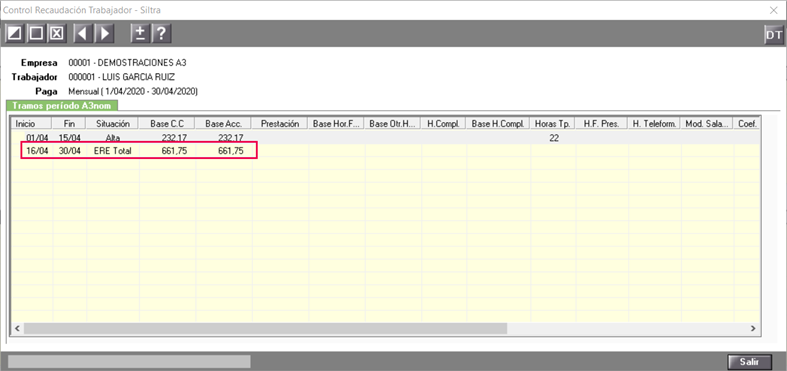Image resolution: width=787 pixels, height=371 pixels.
Task: Click the Base C.C column header
Action: tap(167, 123)
